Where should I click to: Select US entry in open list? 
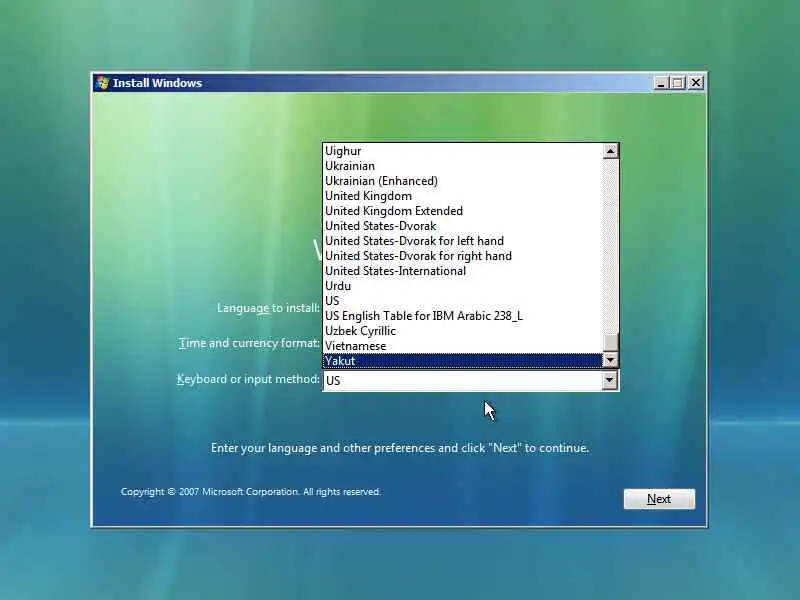pyautogui.click(x=462, y=301)
